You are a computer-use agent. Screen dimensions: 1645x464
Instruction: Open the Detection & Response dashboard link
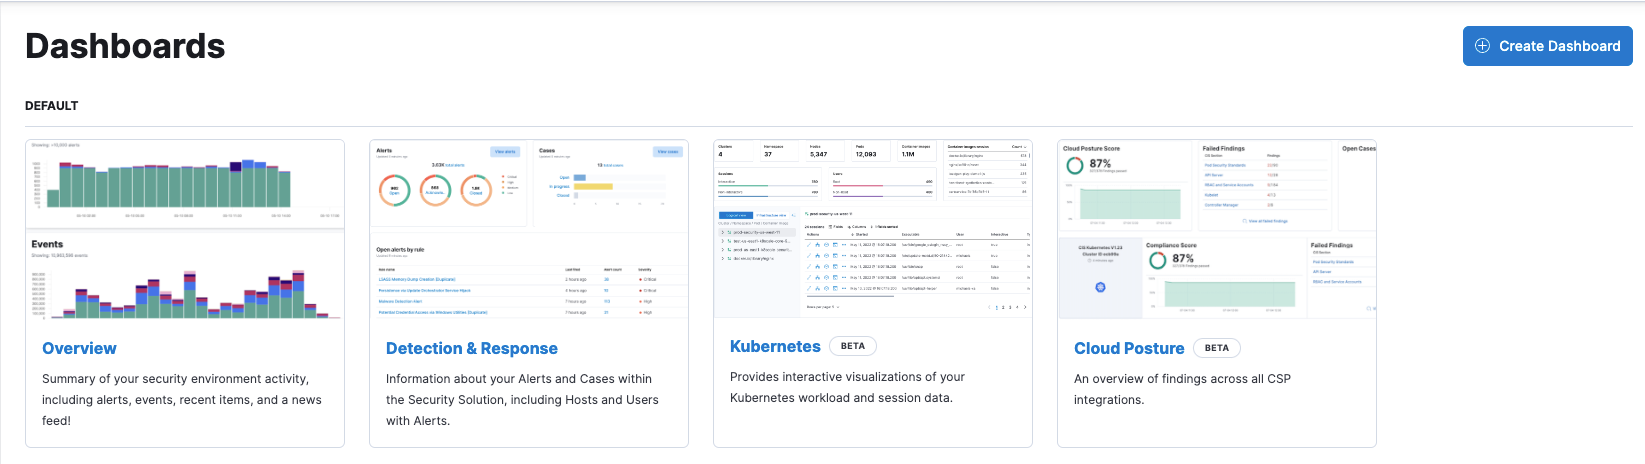click(x=471, y=348)
